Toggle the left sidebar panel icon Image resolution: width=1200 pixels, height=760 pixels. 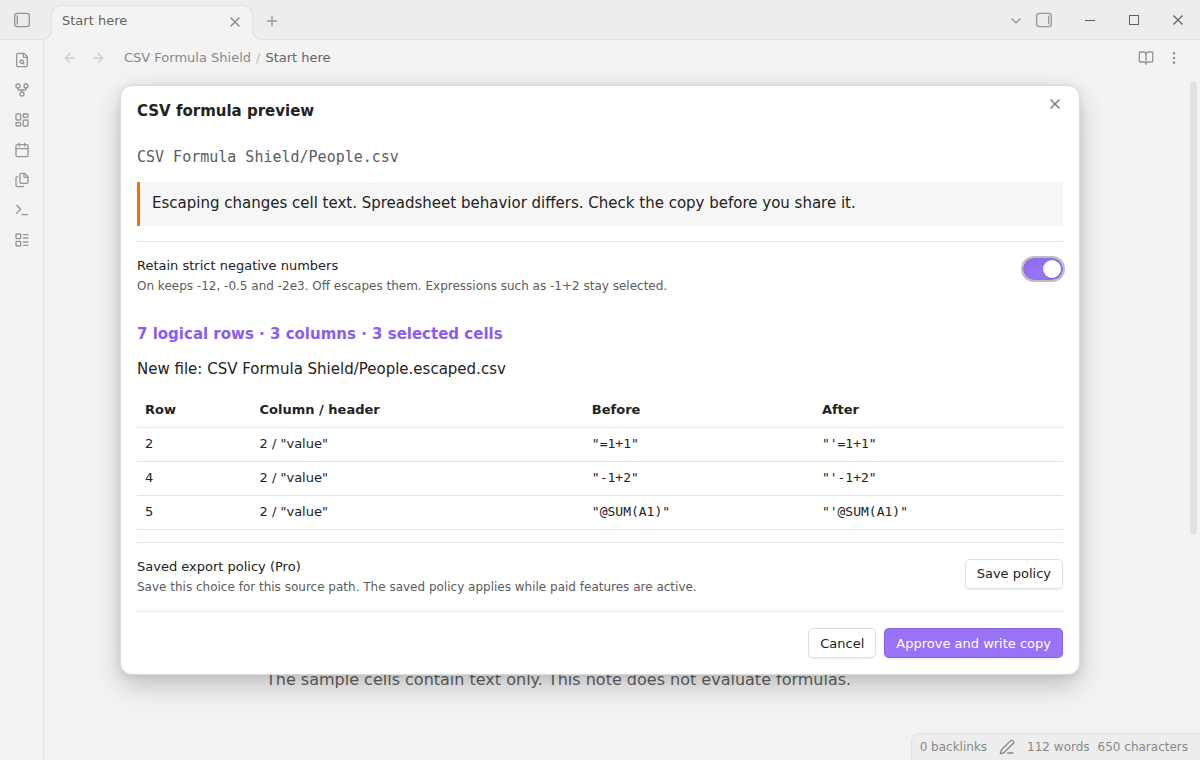point(22,20)
